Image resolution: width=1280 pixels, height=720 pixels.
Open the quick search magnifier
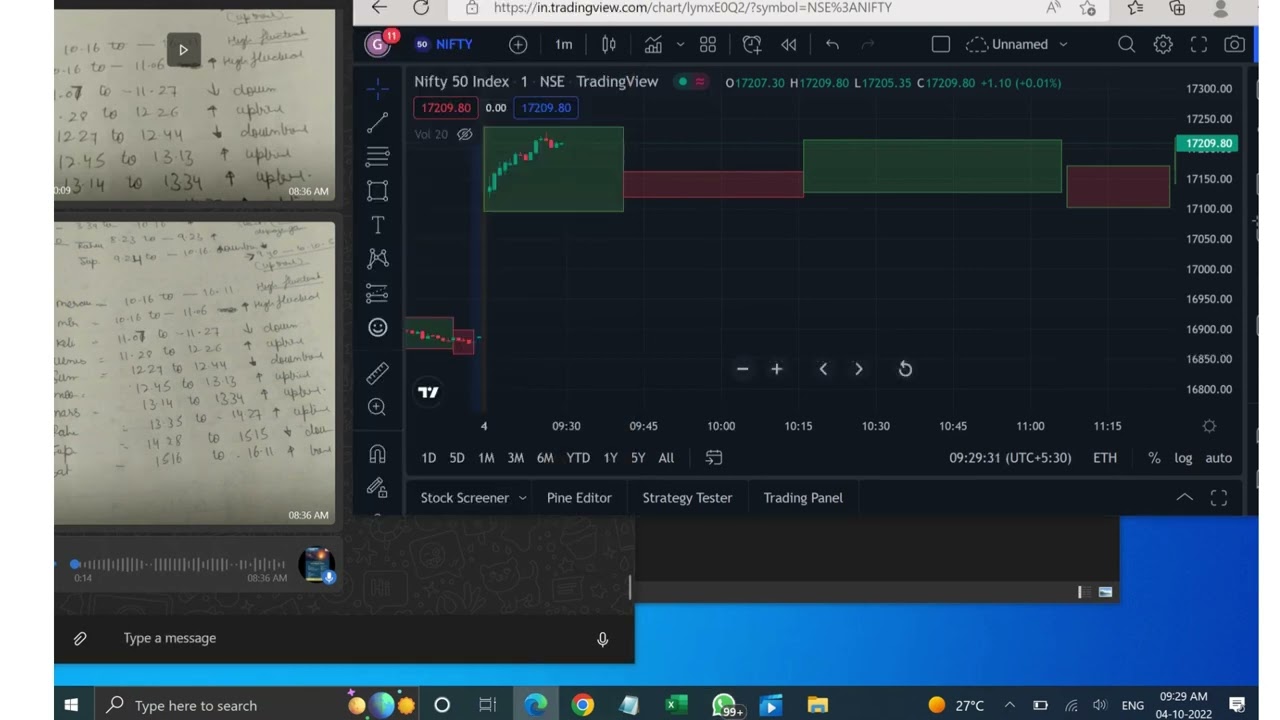click(1126, 44)
